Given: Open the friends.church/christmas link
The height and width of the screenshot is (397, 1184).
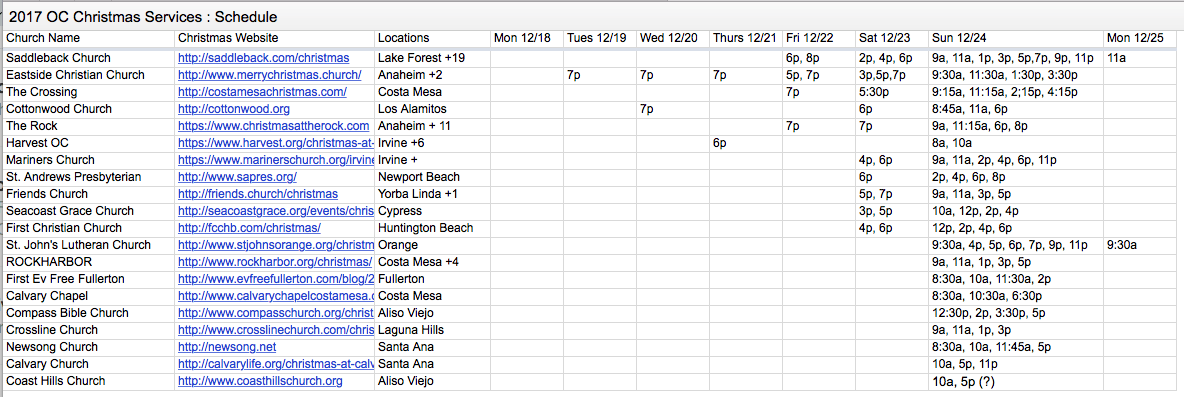Looking at the screenshot, I should [257, 194].
